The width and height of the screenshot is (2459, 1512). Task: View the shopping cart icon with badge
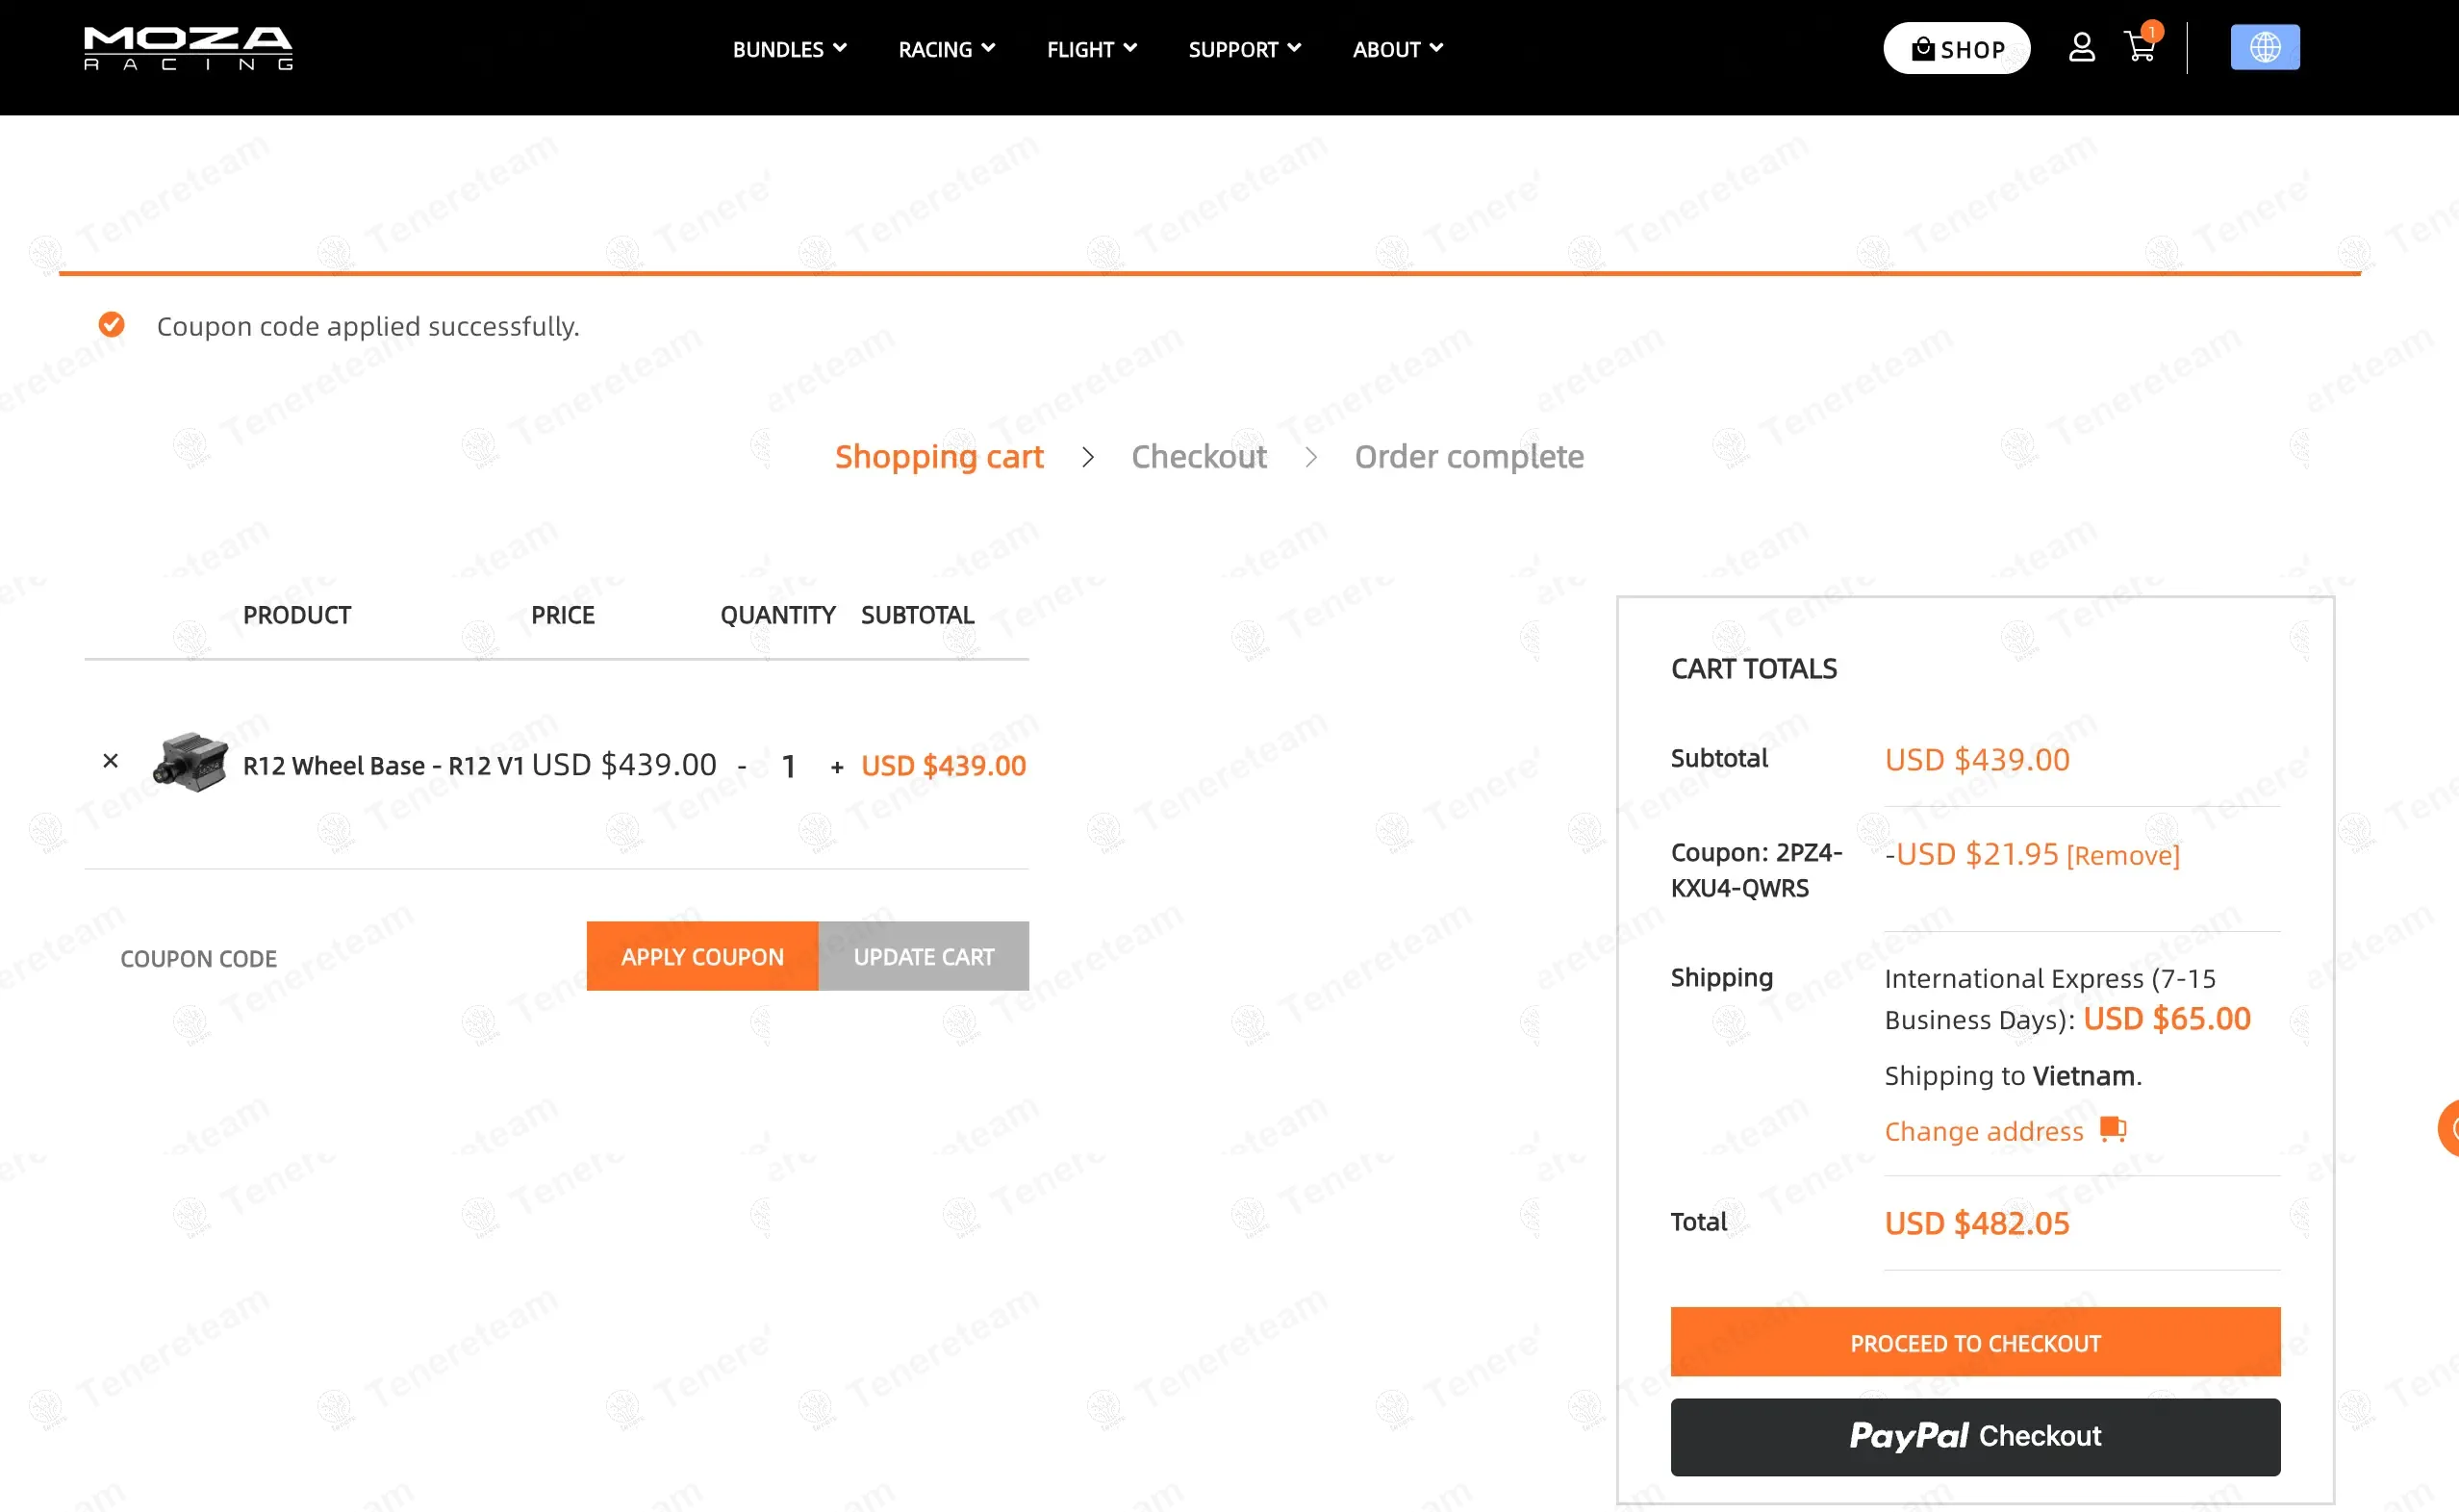click(x=2141, y=48)
